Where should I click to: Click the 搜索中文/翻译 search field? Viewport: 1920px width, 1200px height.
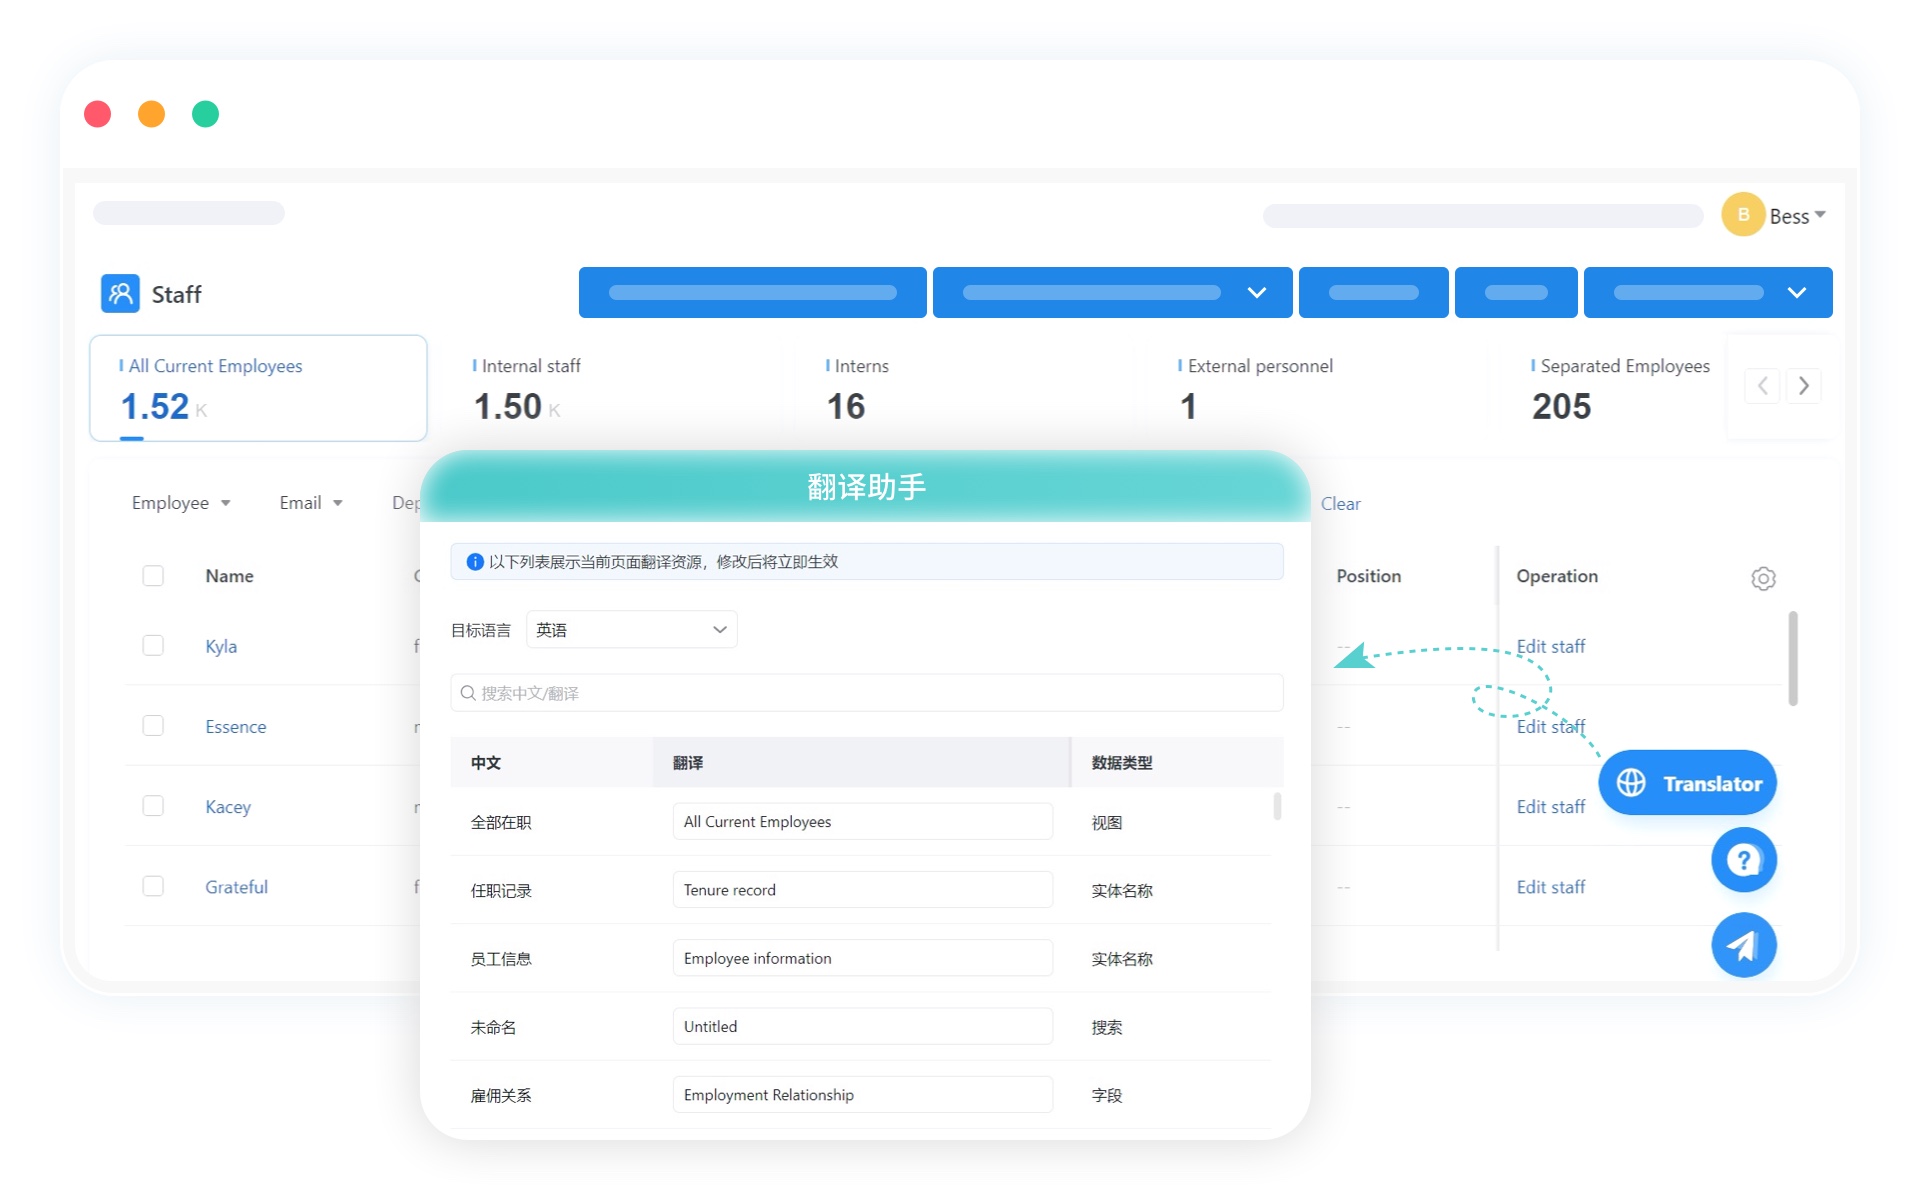click(x=866, y=693)
